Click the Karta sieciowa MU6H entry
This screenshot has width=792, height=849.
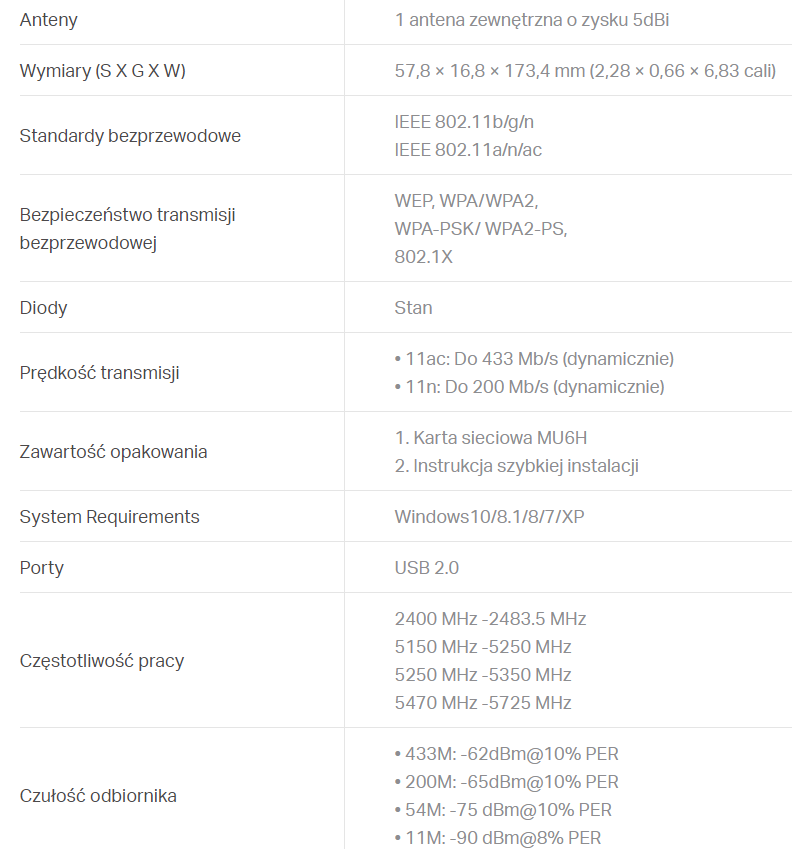[491, 438]
